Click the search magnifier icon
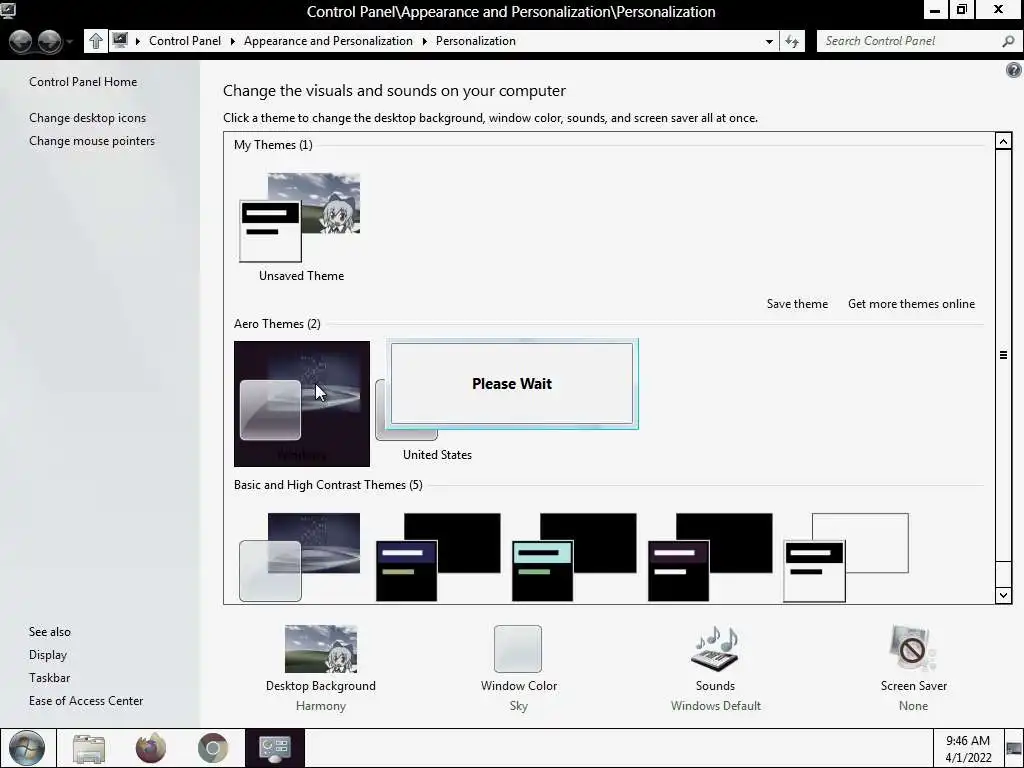1024x768 pixels. point(1008,41)
